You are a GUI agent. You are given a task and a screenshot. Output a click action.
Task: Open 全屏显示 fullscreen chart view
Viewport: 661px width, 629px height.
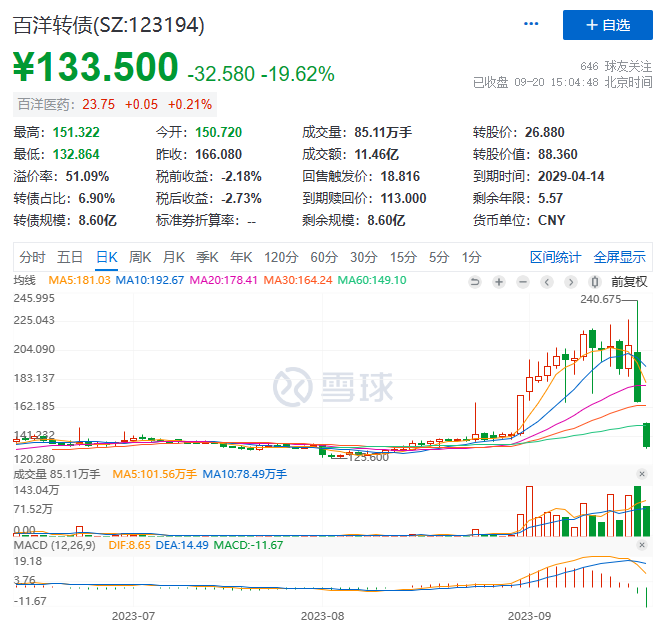(x=619, y=257)
